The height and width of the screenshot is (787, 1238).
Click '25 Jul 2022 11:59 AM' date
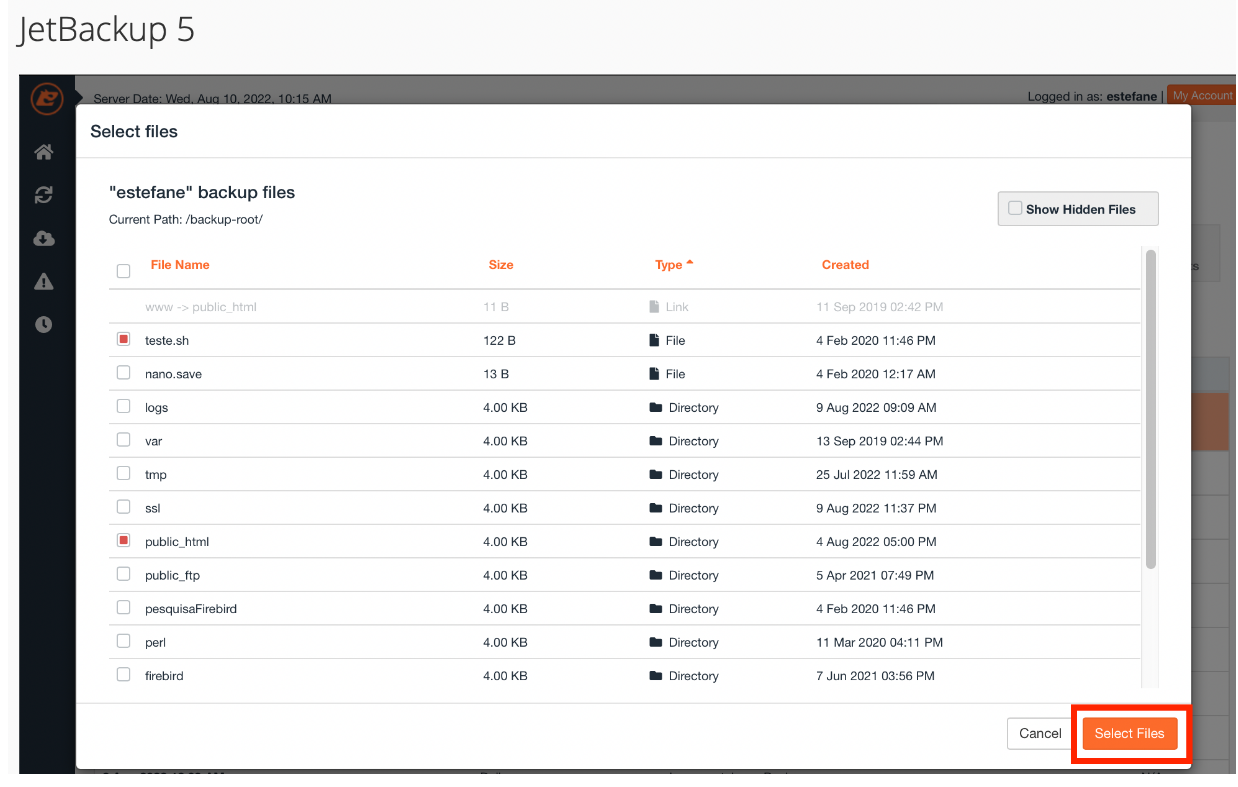(877, 475)
